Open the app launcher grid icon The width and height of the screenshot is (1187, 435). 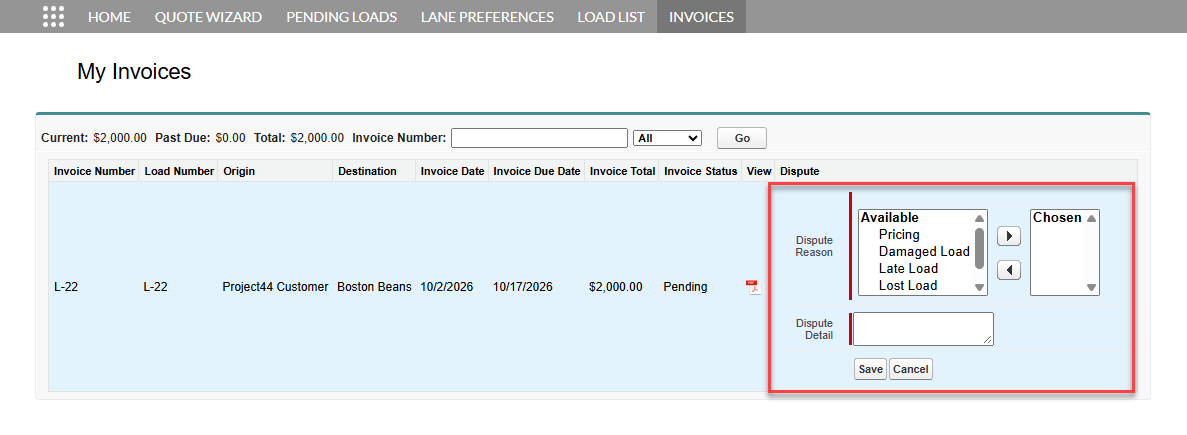(53, 17)
